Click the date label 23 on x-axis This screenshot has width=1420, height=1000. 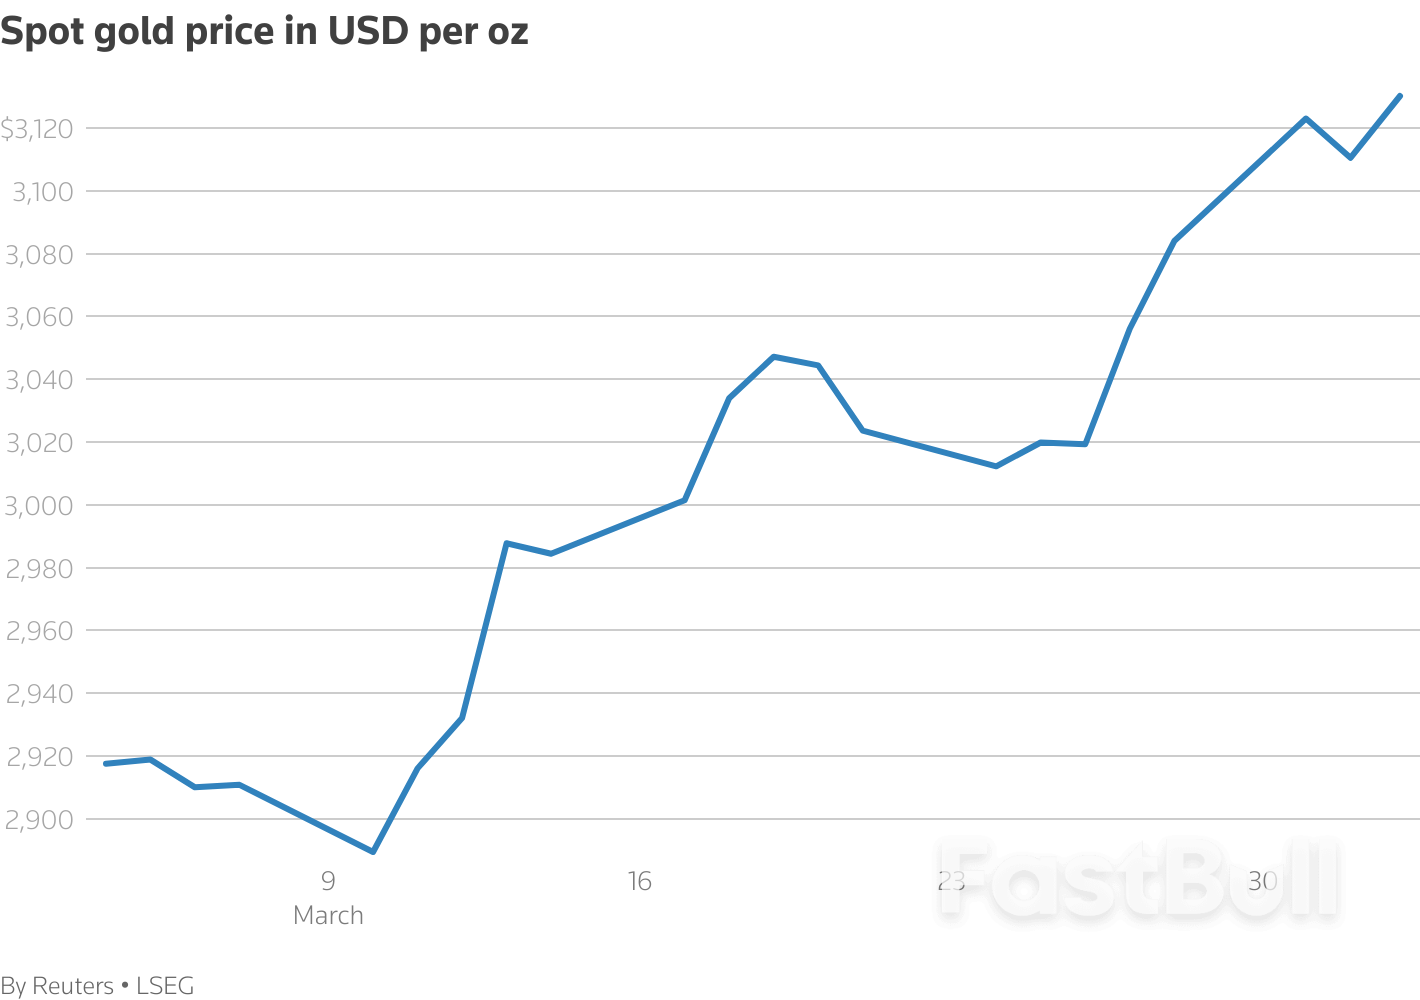pos(951,881)
